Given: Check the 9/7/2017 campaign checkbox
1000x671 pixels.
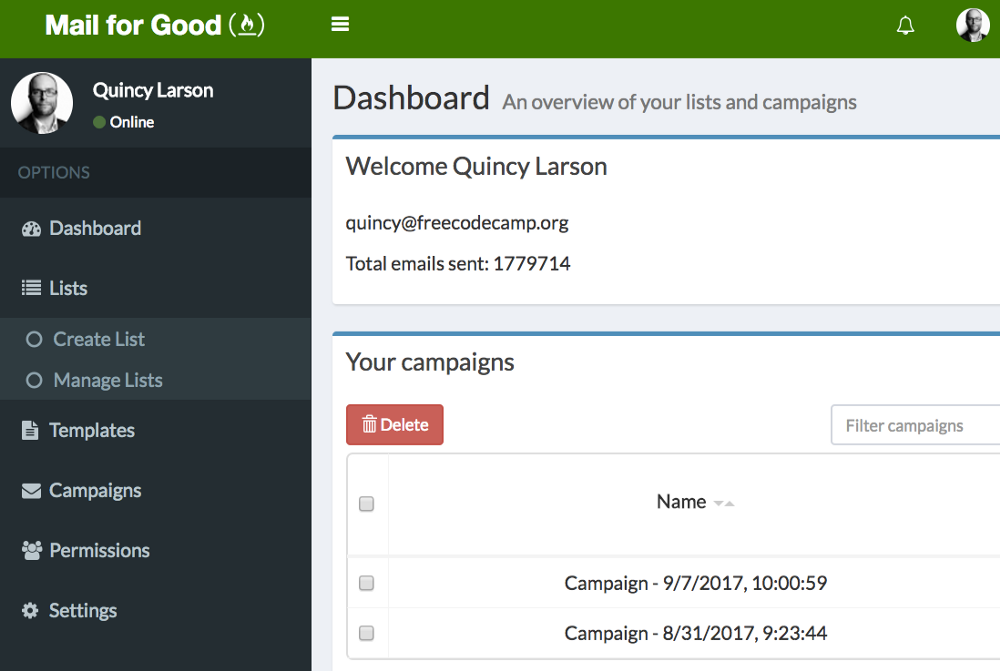Looking at the screenshot, I should (366, 583).
